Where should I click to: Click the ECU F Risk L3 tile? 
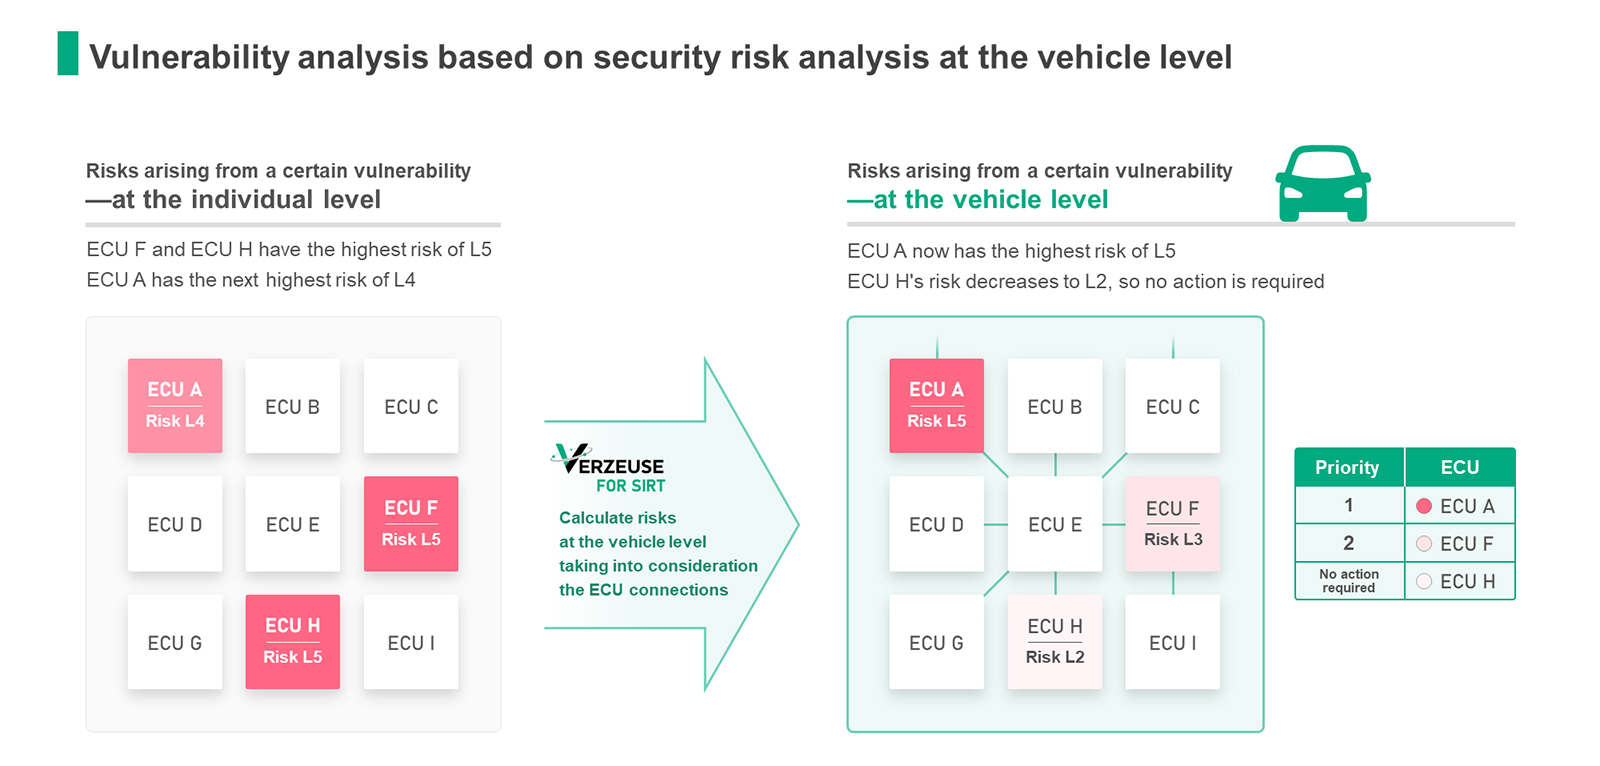1173,524
